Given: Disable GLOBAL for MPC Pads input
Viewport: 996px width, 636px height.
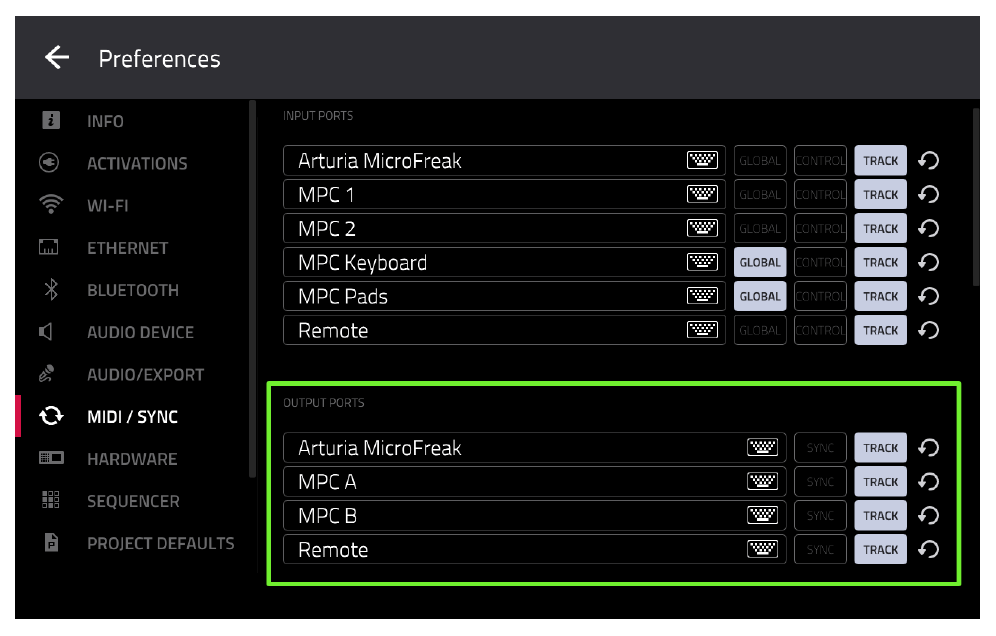Looking at the screenshot, I should point(760,296).
